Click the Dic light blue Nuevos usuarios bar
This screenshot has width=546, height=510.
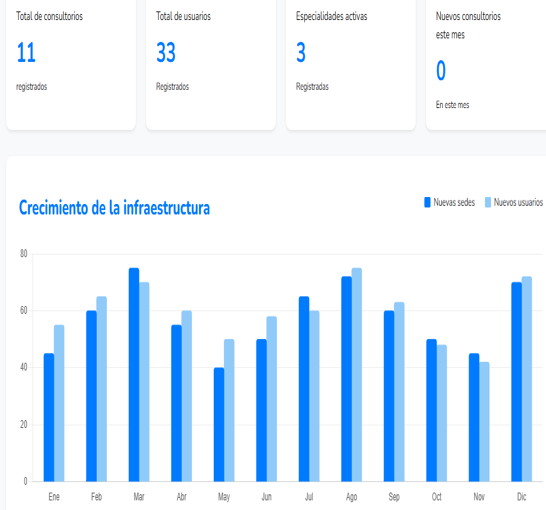tap(526, 379)
